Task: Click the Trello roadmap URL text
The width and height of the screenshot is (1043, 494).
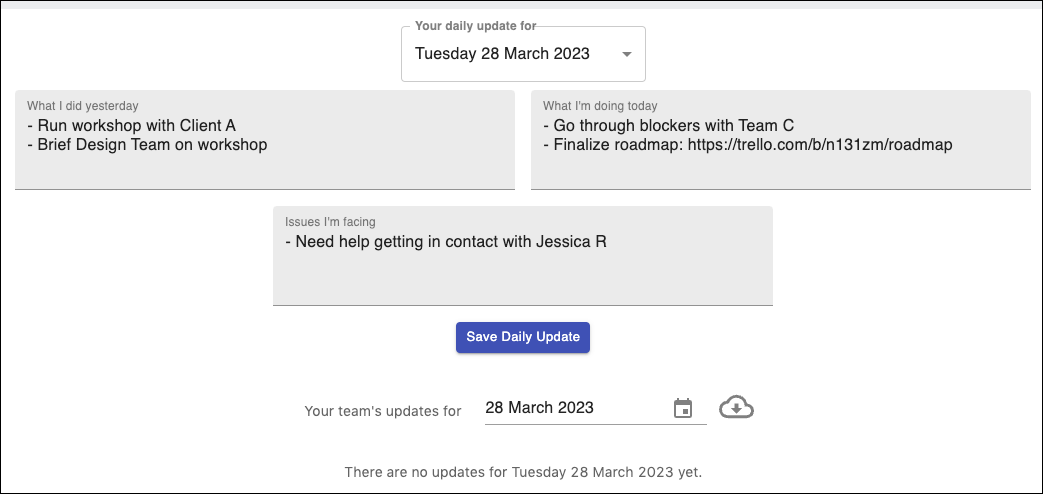Action: click(820, 145)
